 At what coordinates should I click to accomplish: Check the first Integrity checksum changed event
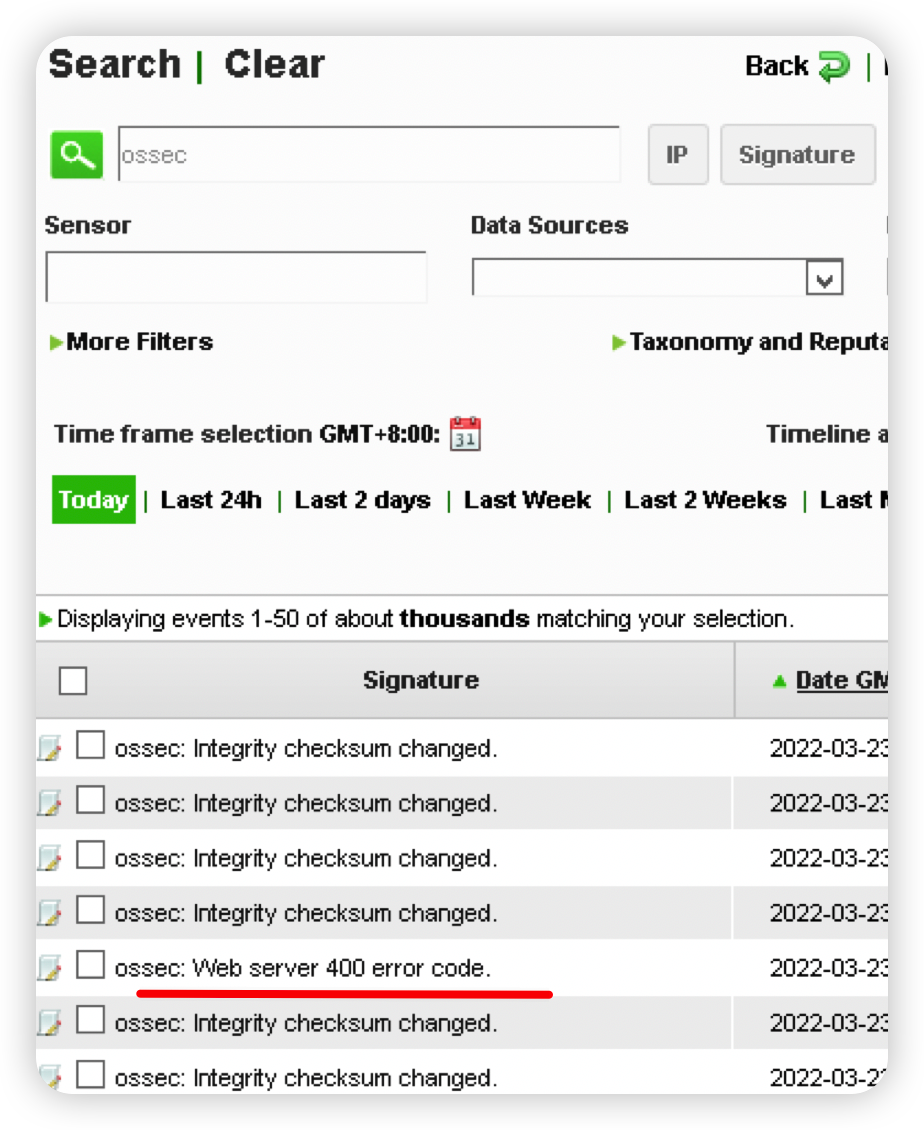pos(90,745)
